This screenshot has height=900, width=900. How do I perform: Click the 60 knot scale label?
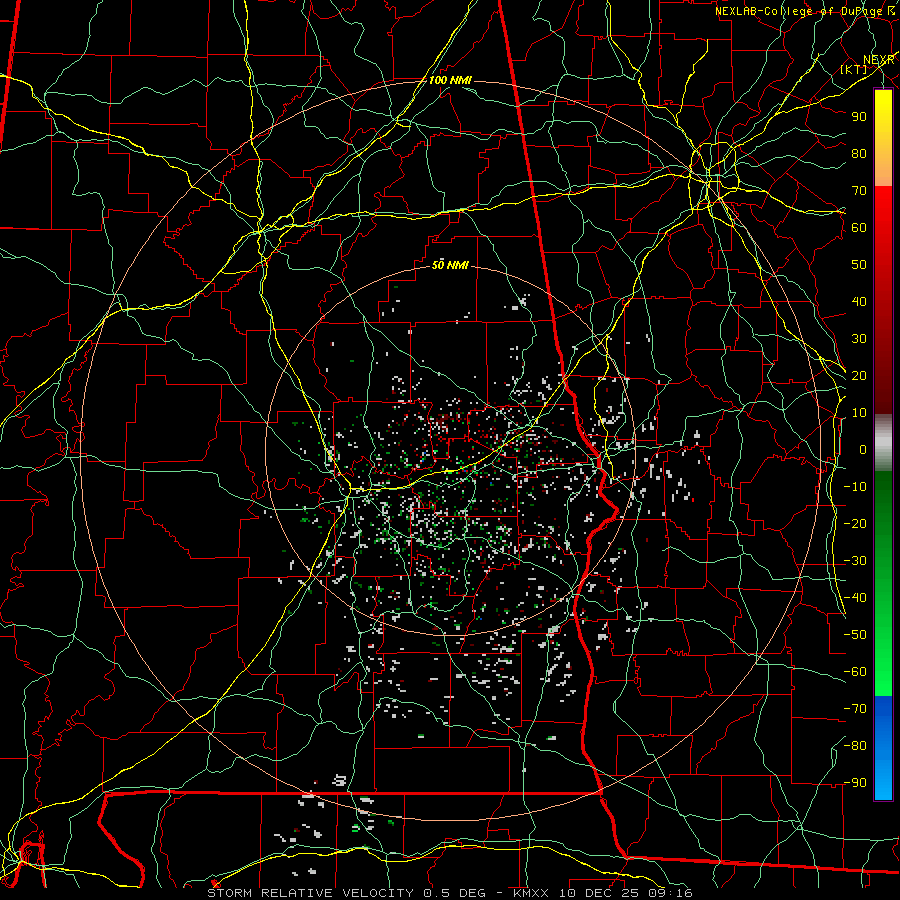pos(859,228)
